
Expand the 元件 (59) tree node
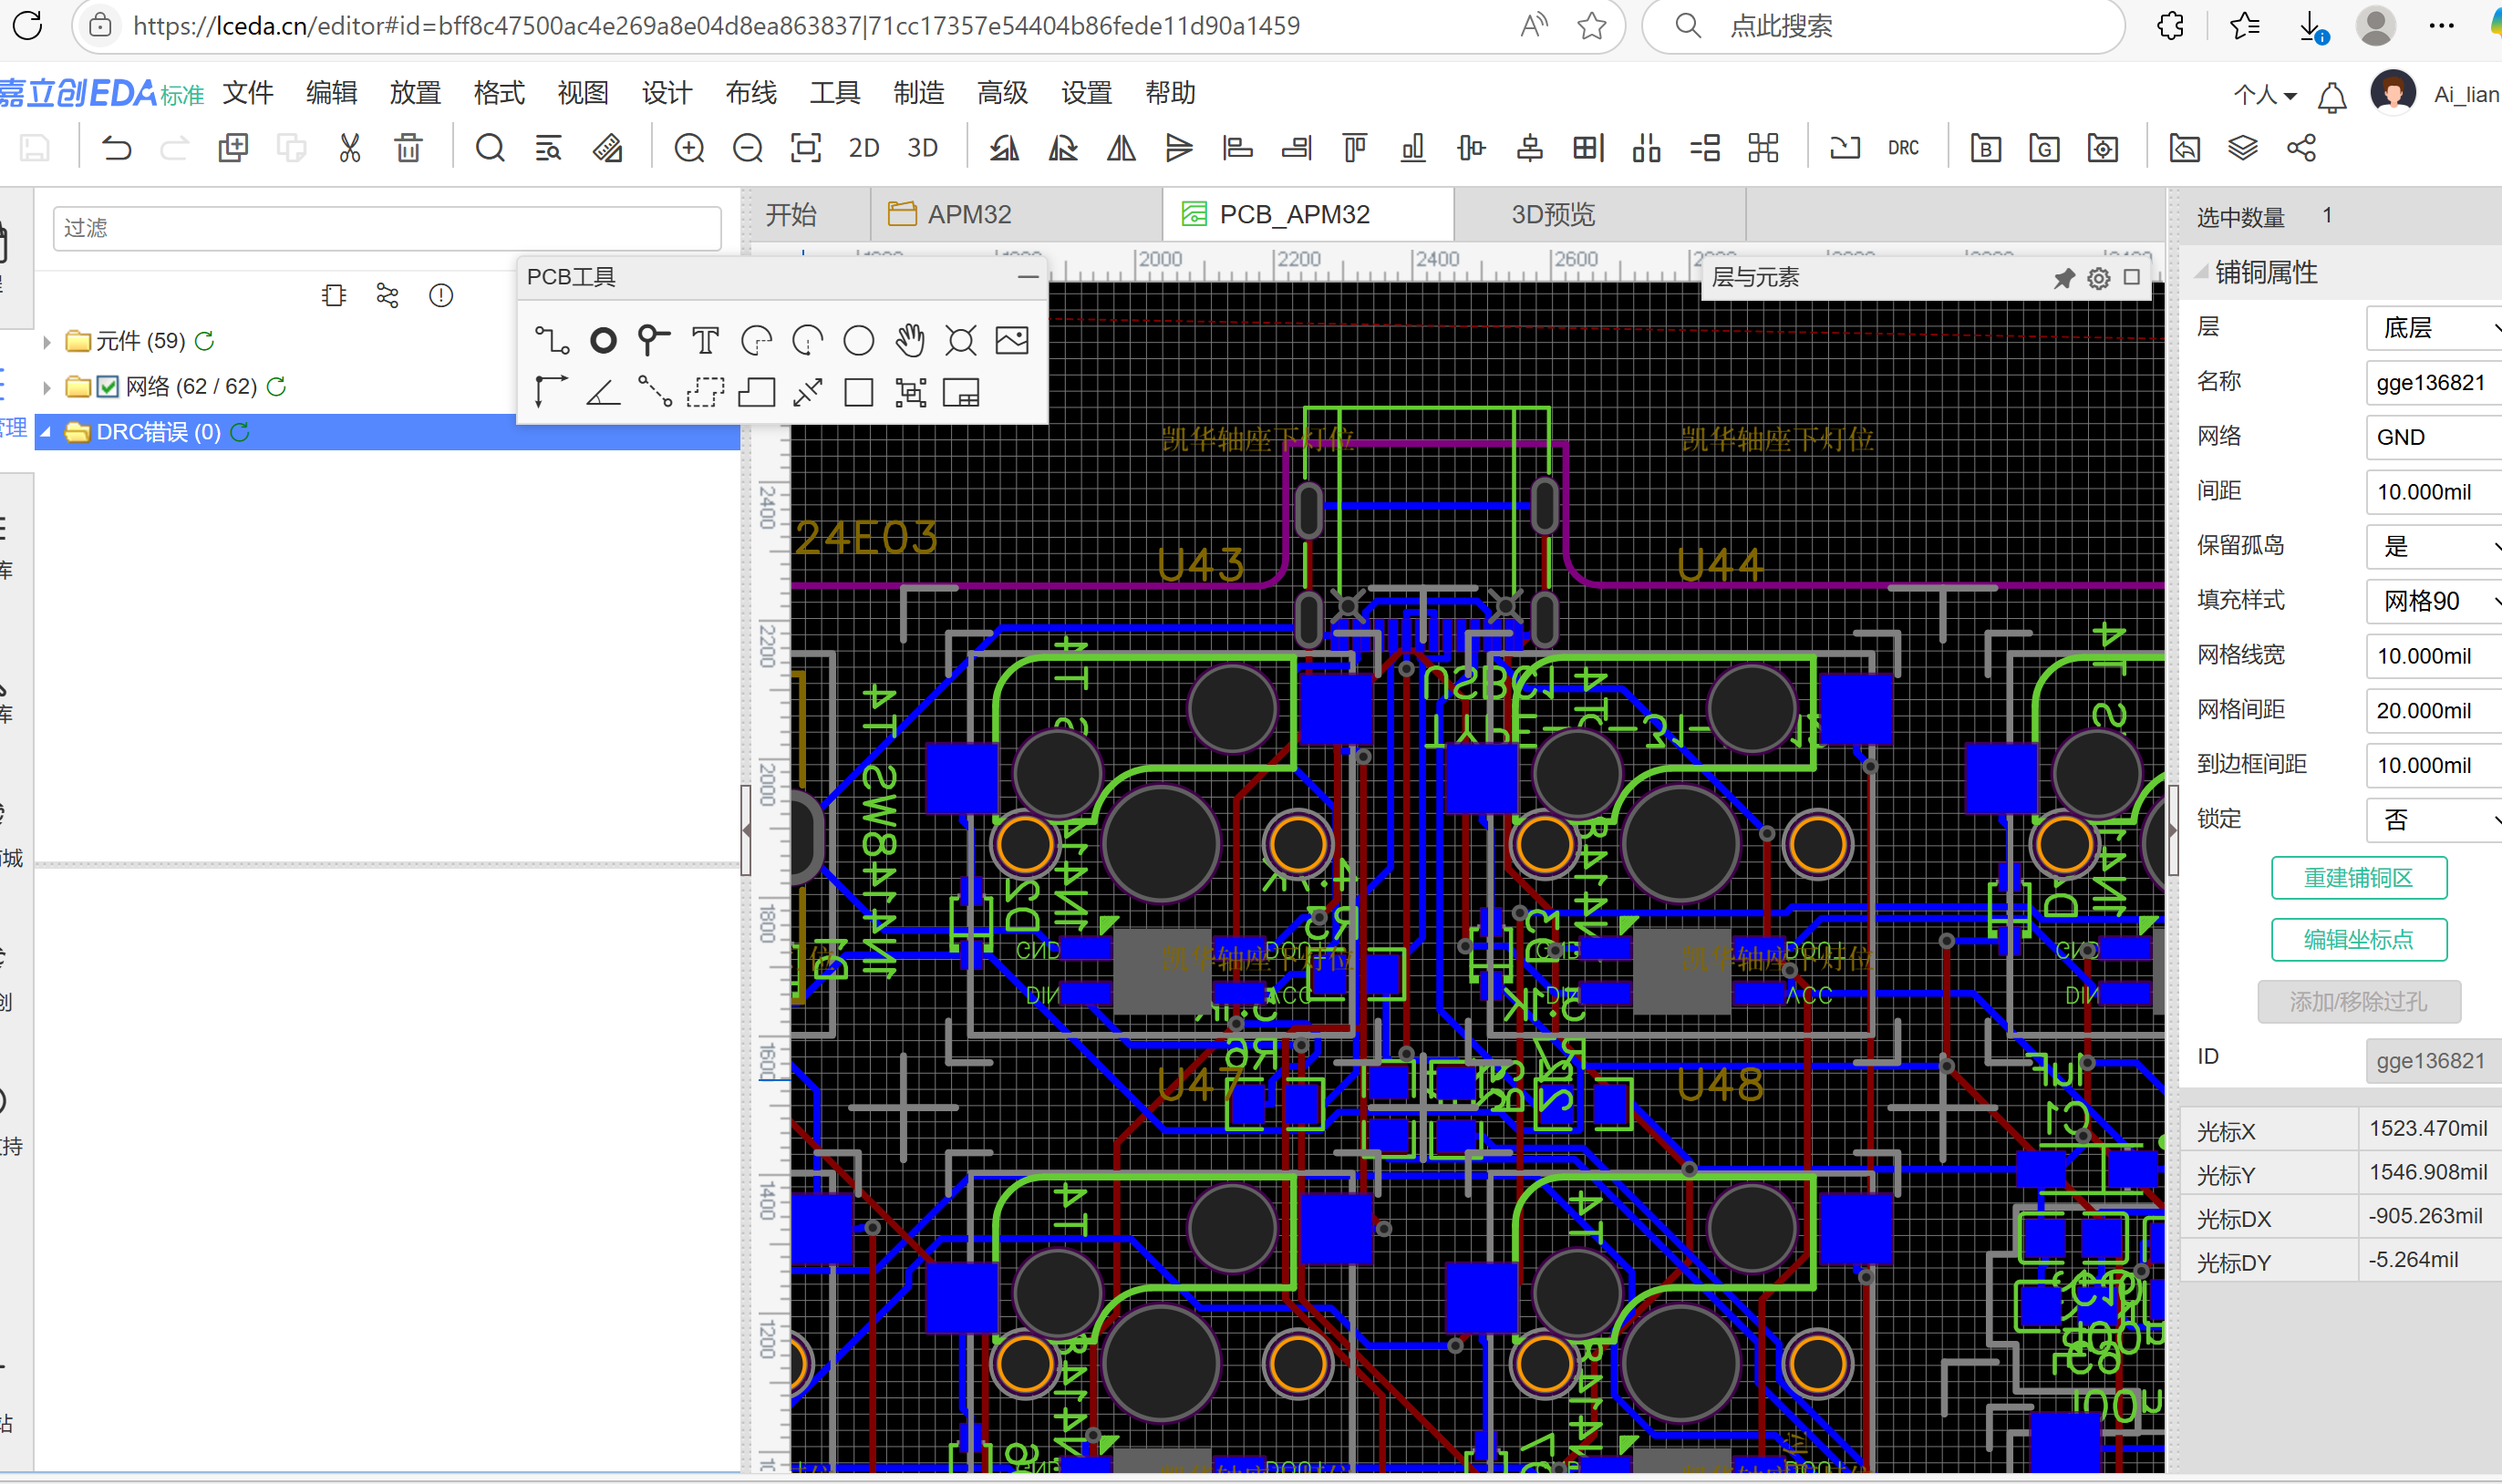pyautogui.click(x=47, y=342)
